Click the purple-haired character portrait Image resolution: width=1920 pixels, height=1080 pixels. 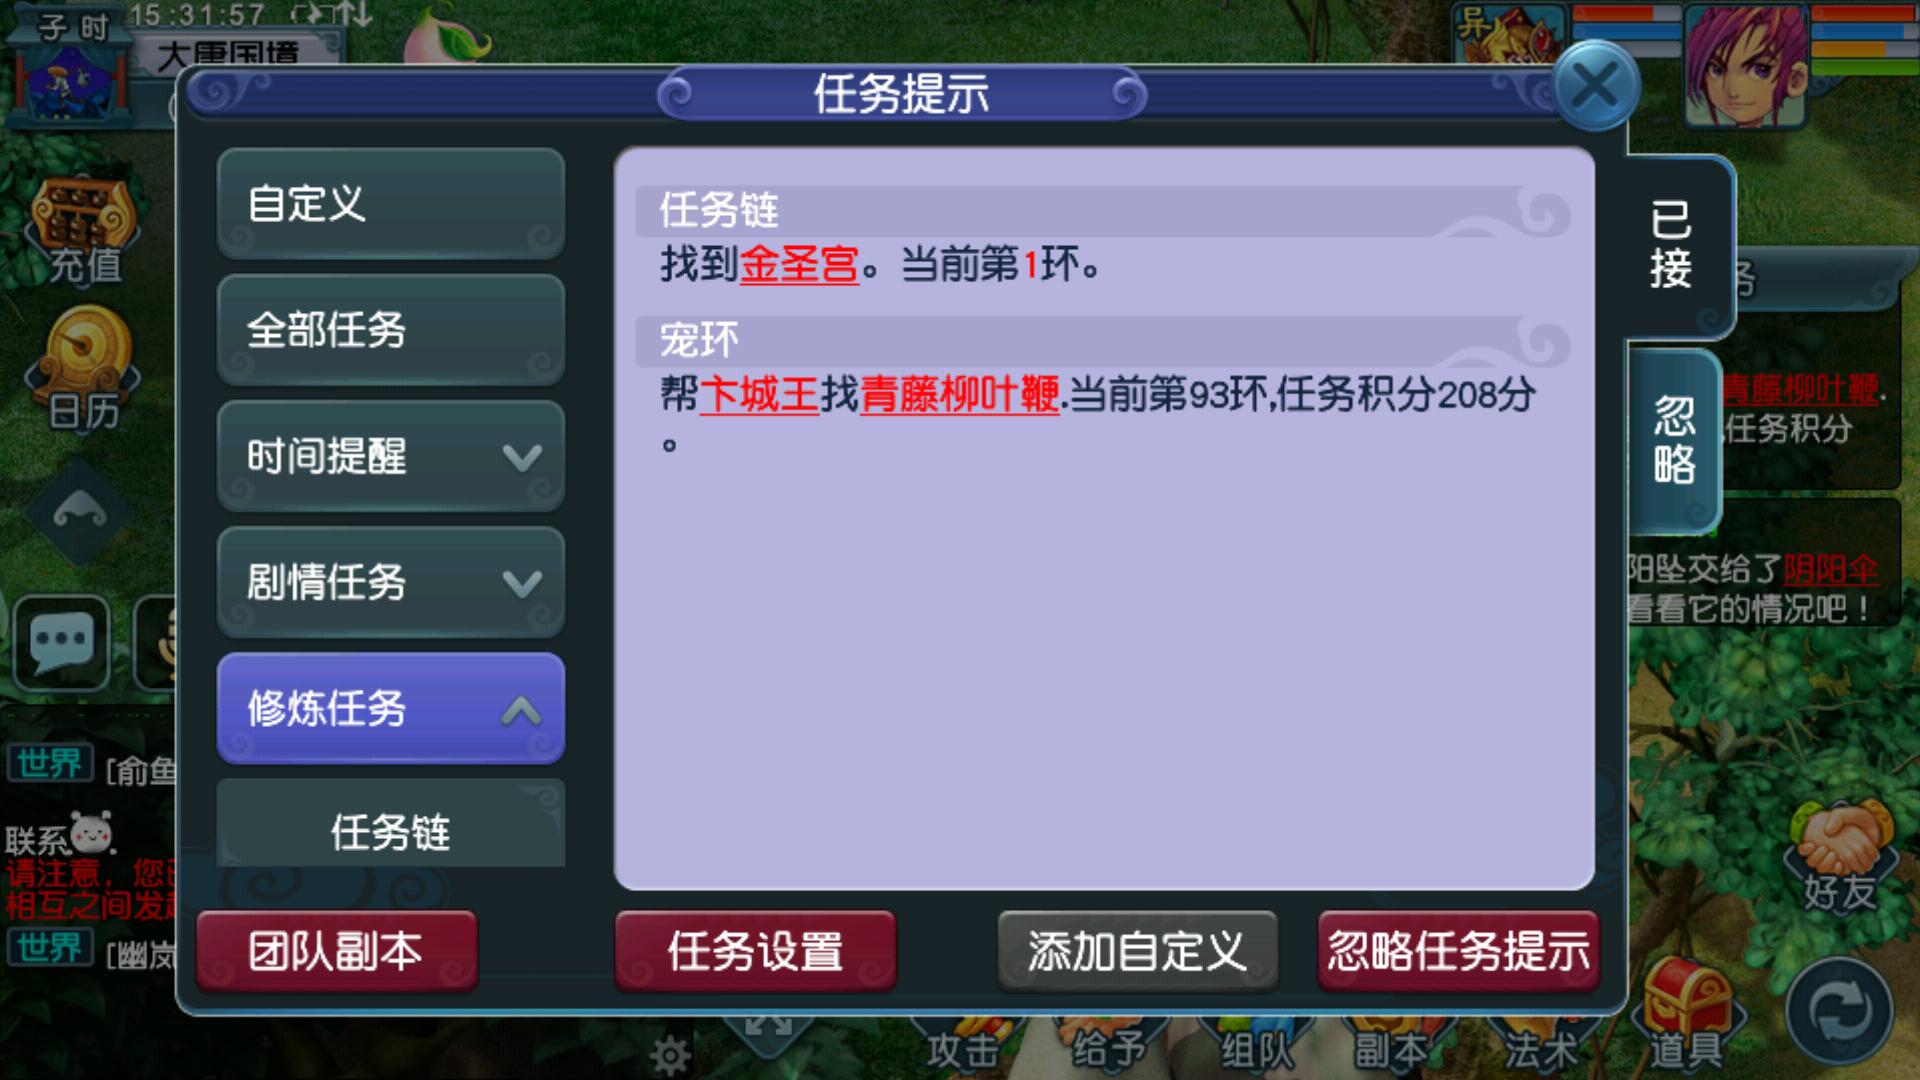click(1745, 66)
